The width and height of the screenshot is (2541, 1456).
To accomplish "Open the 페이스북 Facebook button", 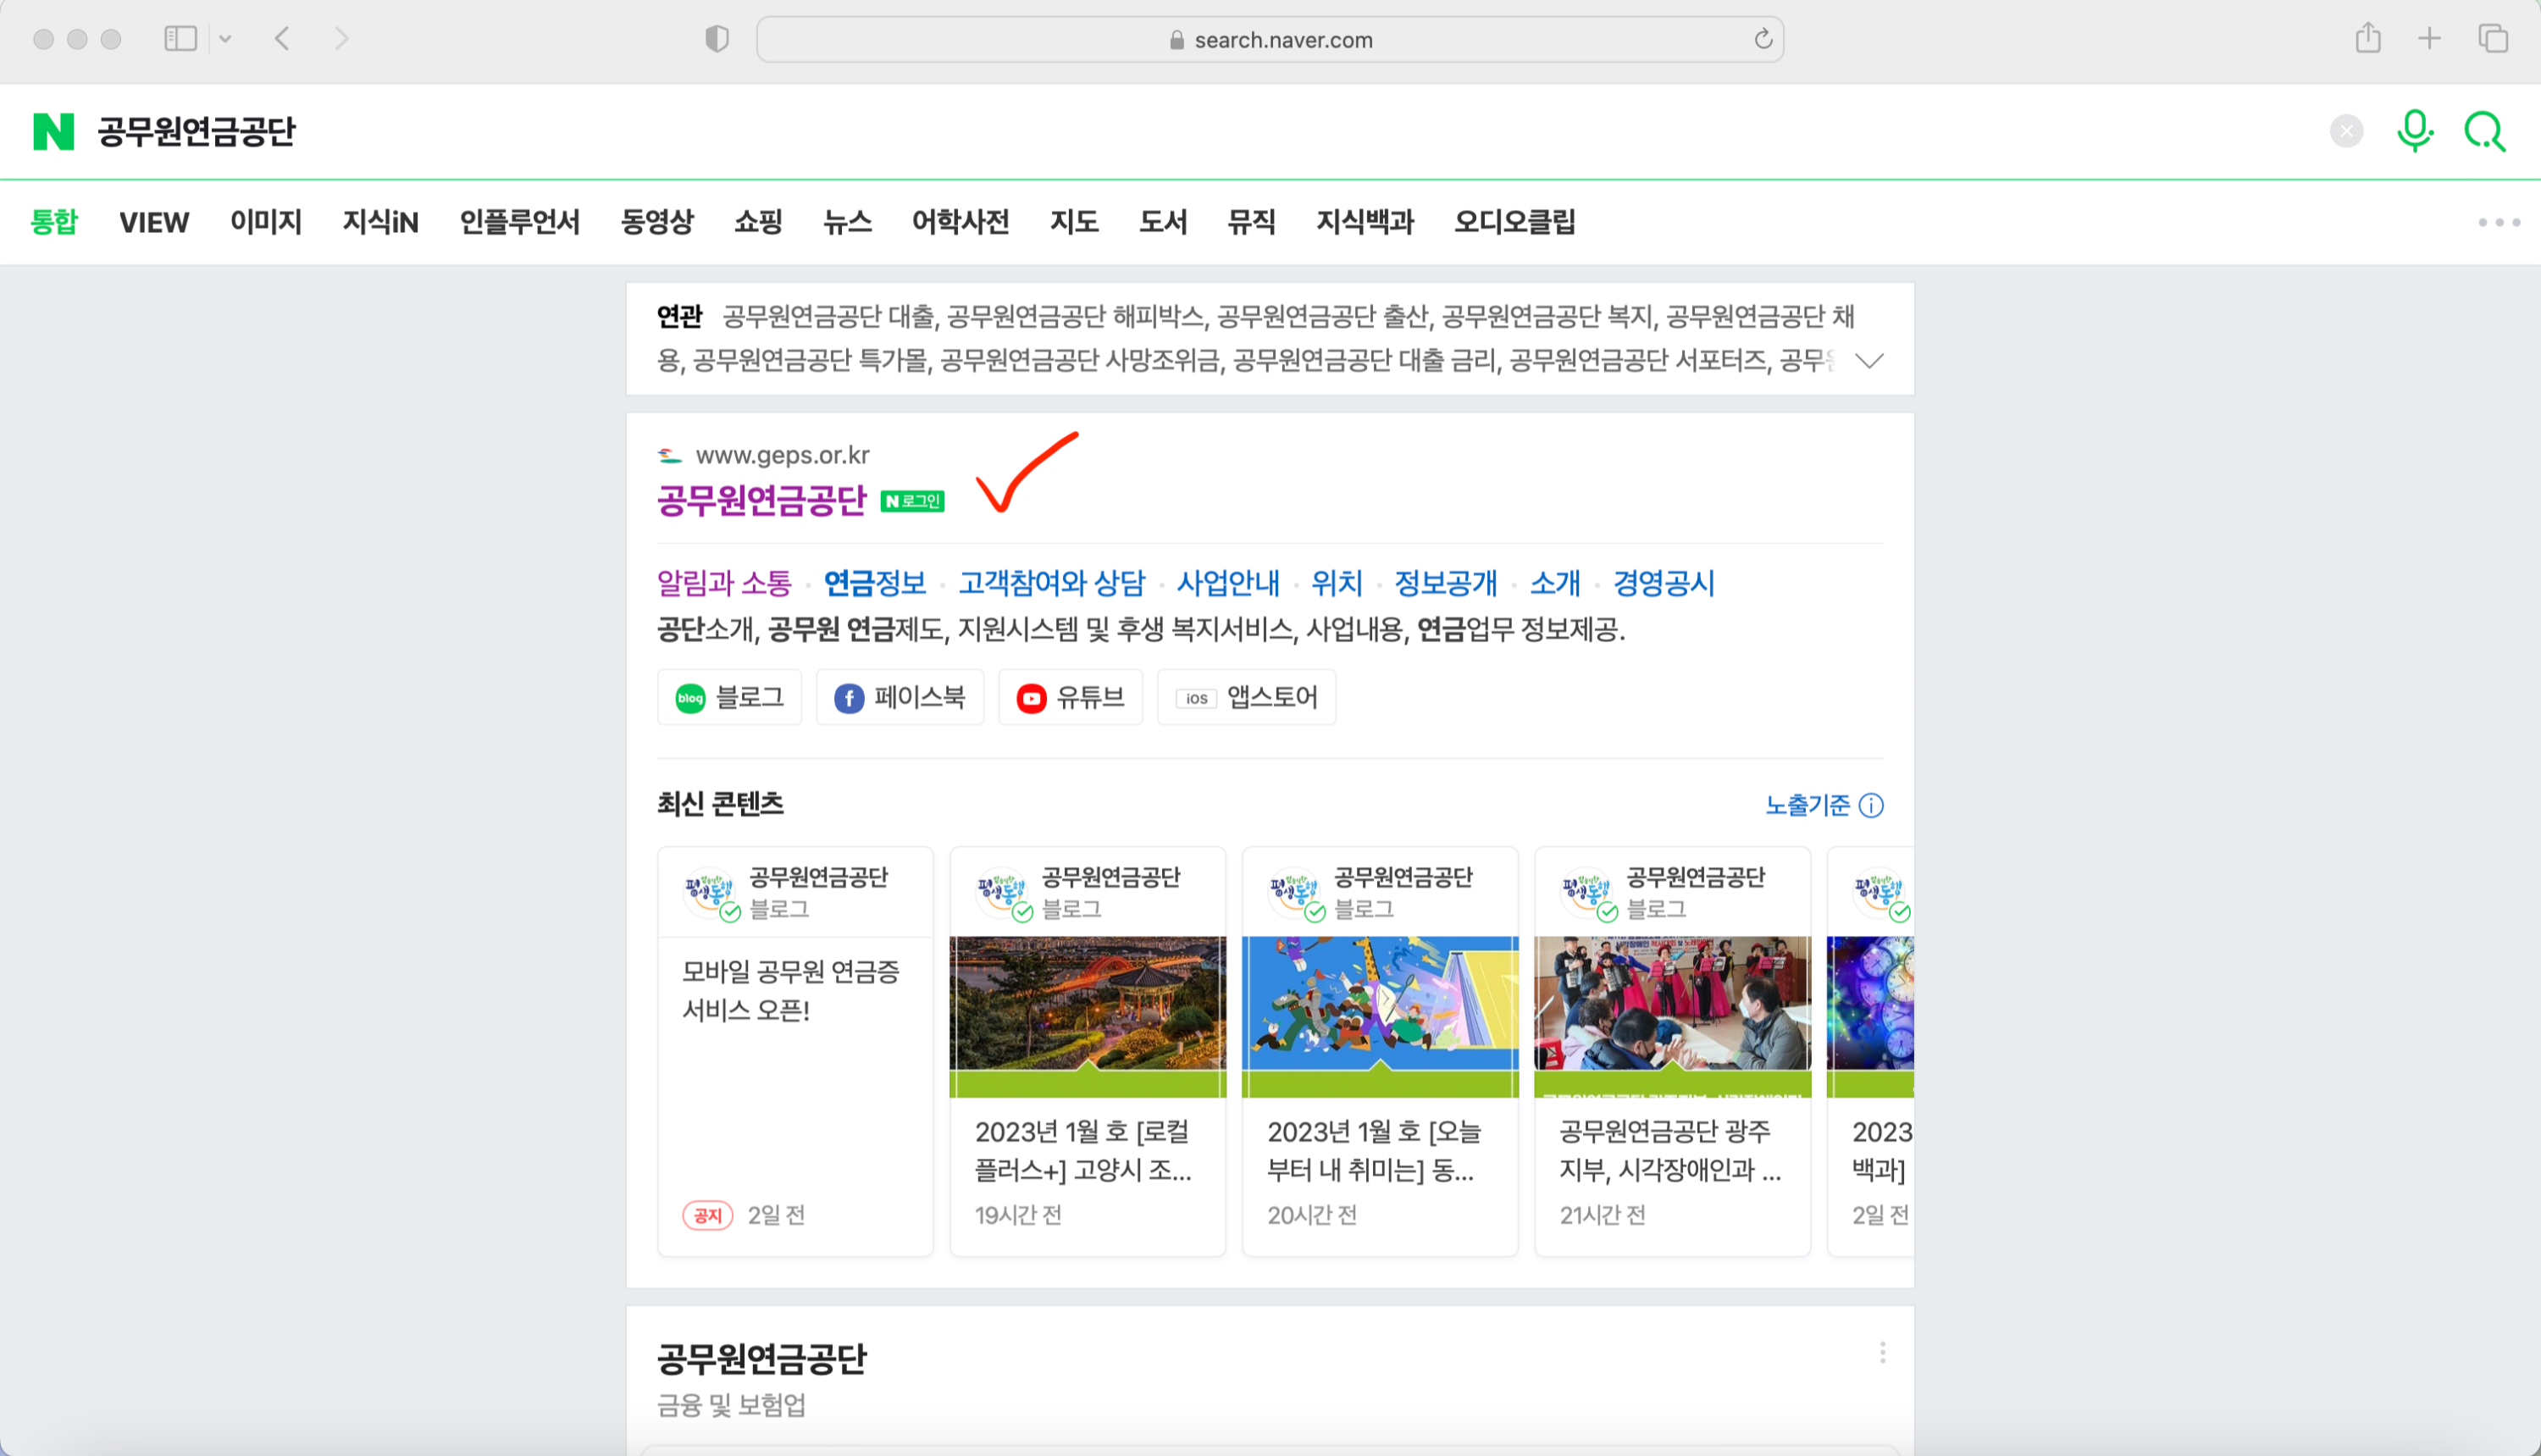I will click(899, 697).
